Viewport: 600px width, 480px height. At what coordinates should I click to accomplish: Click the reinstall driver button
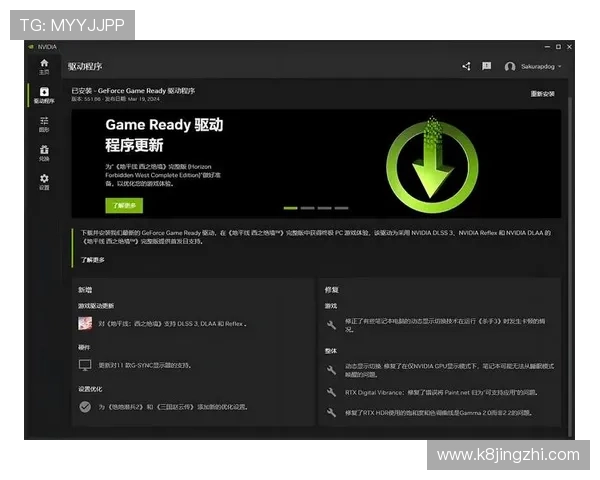pyautogui.click(x=542, y=94)
